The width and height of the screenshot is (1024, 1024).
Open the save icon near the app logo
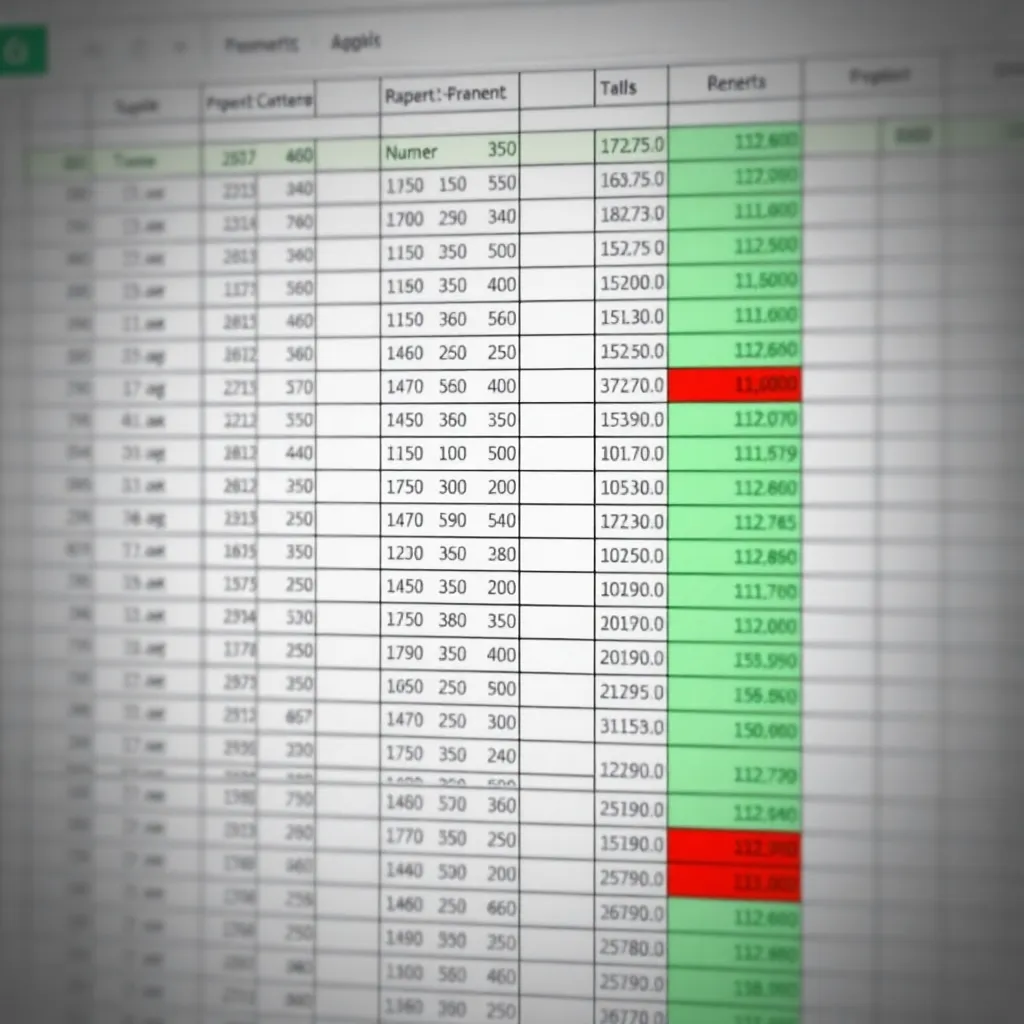click(93, 48)
